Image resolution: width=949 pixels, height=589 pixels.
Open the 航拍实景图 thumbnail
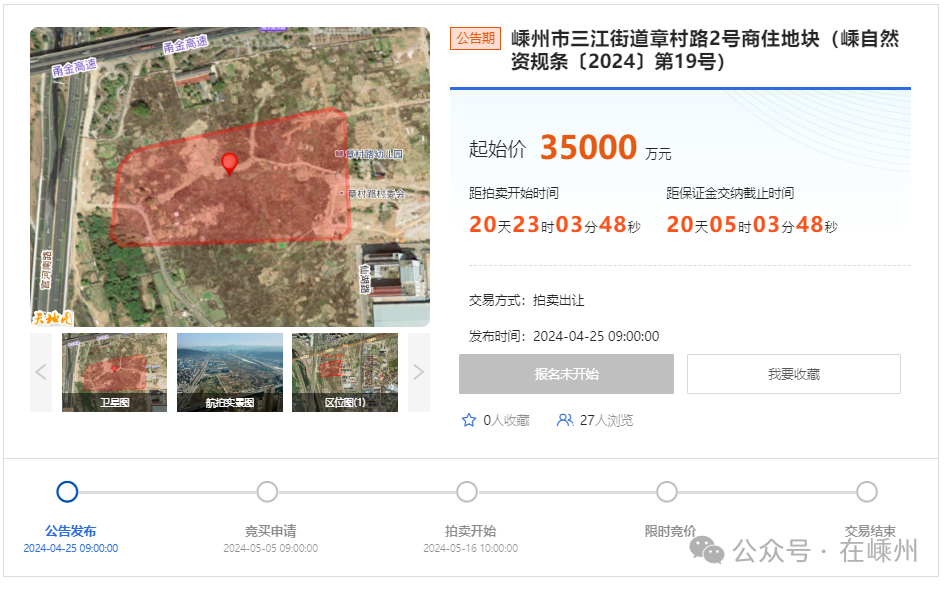(229, 372)
